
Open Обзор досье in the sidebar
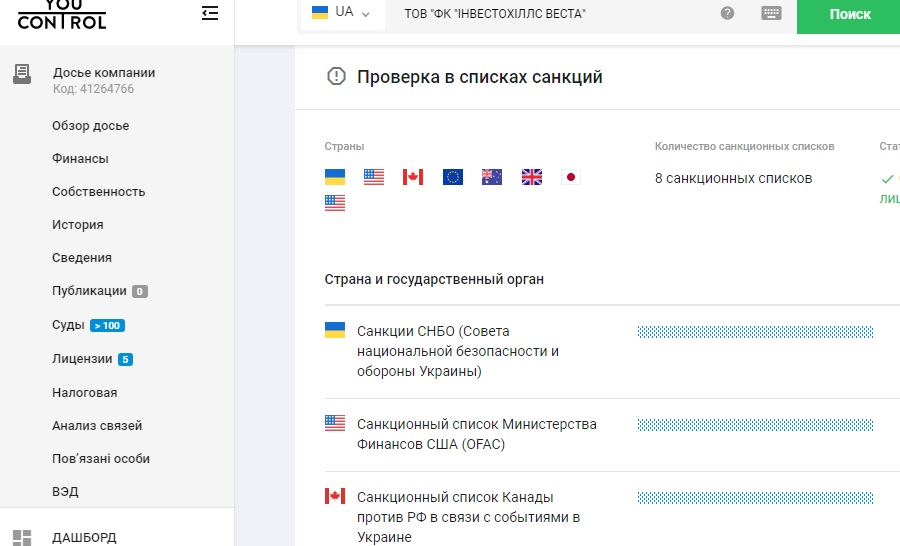pyautogui.click(x=90, y=126)
